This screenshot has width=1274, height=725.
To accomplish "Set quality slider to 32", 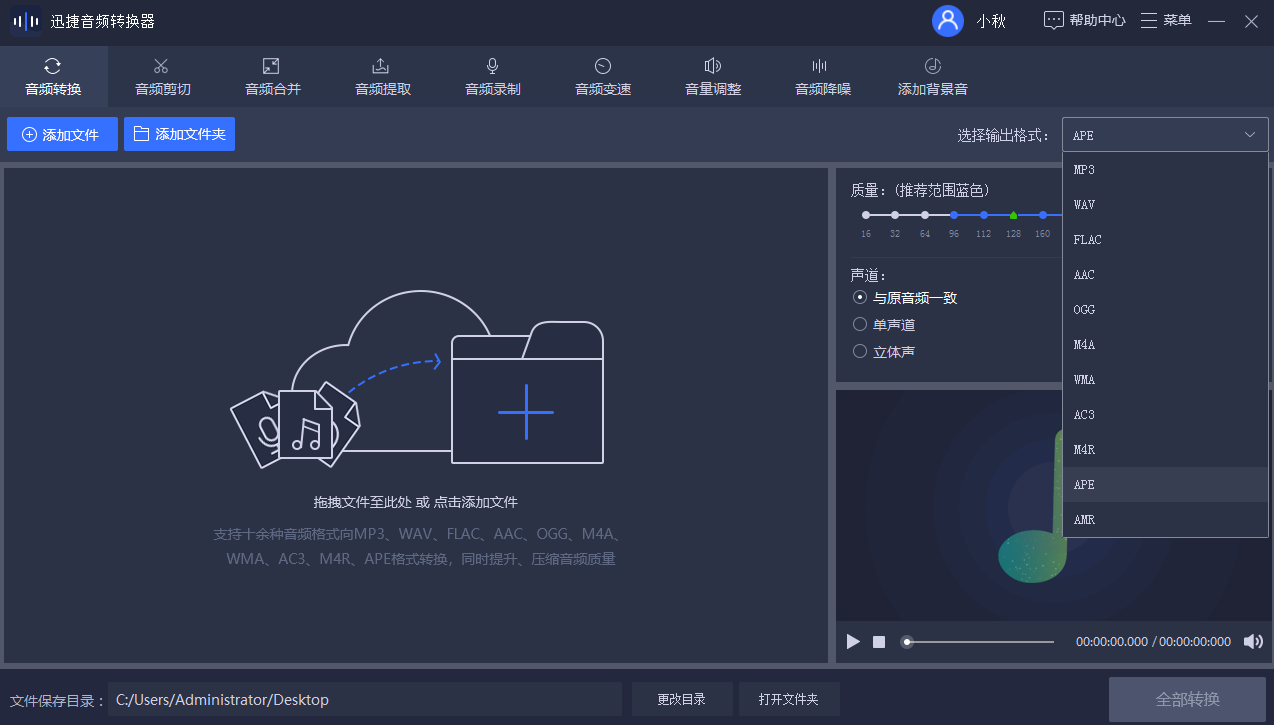I will tap(895, 215).
